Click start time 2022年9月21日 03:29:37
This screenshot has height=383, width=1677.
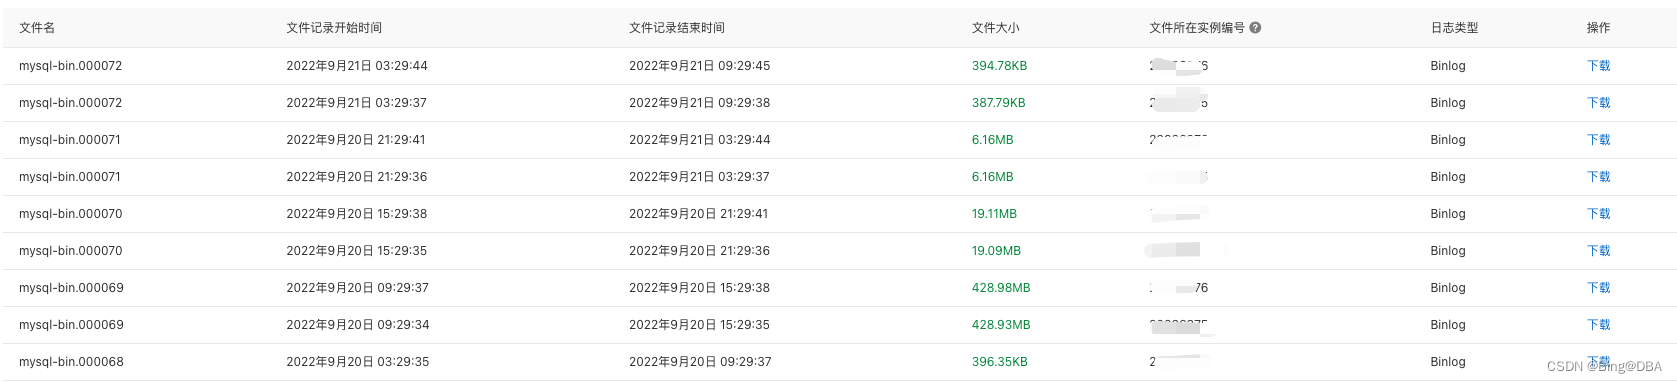click(x=356, y=103)
